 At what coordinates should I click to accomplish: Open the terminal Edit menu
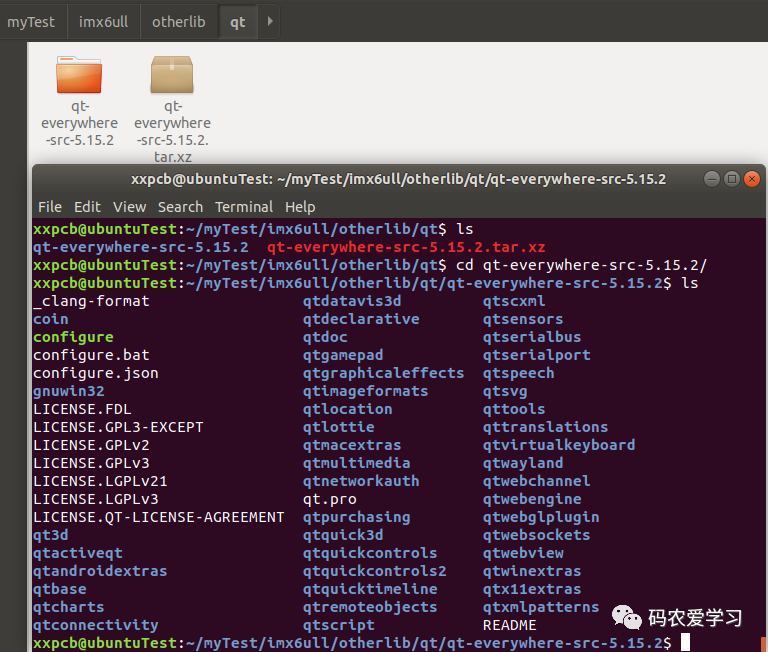(x=87, y=207)
